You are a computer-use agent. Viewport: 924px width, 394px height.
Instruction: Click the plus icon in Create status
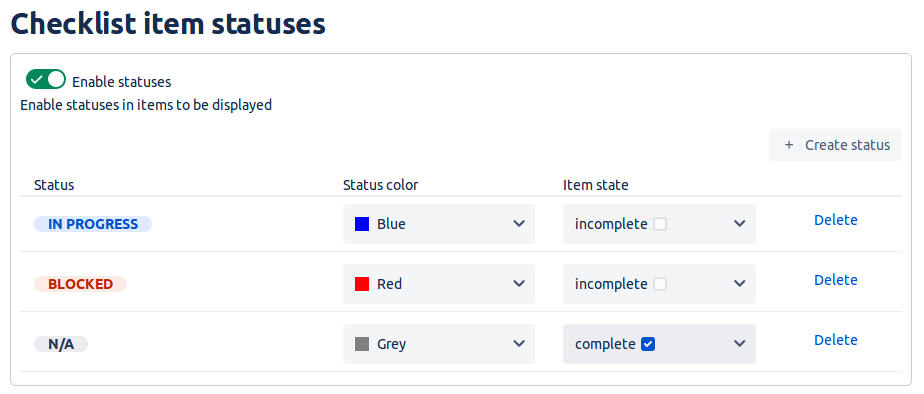[x=789, y=145]
